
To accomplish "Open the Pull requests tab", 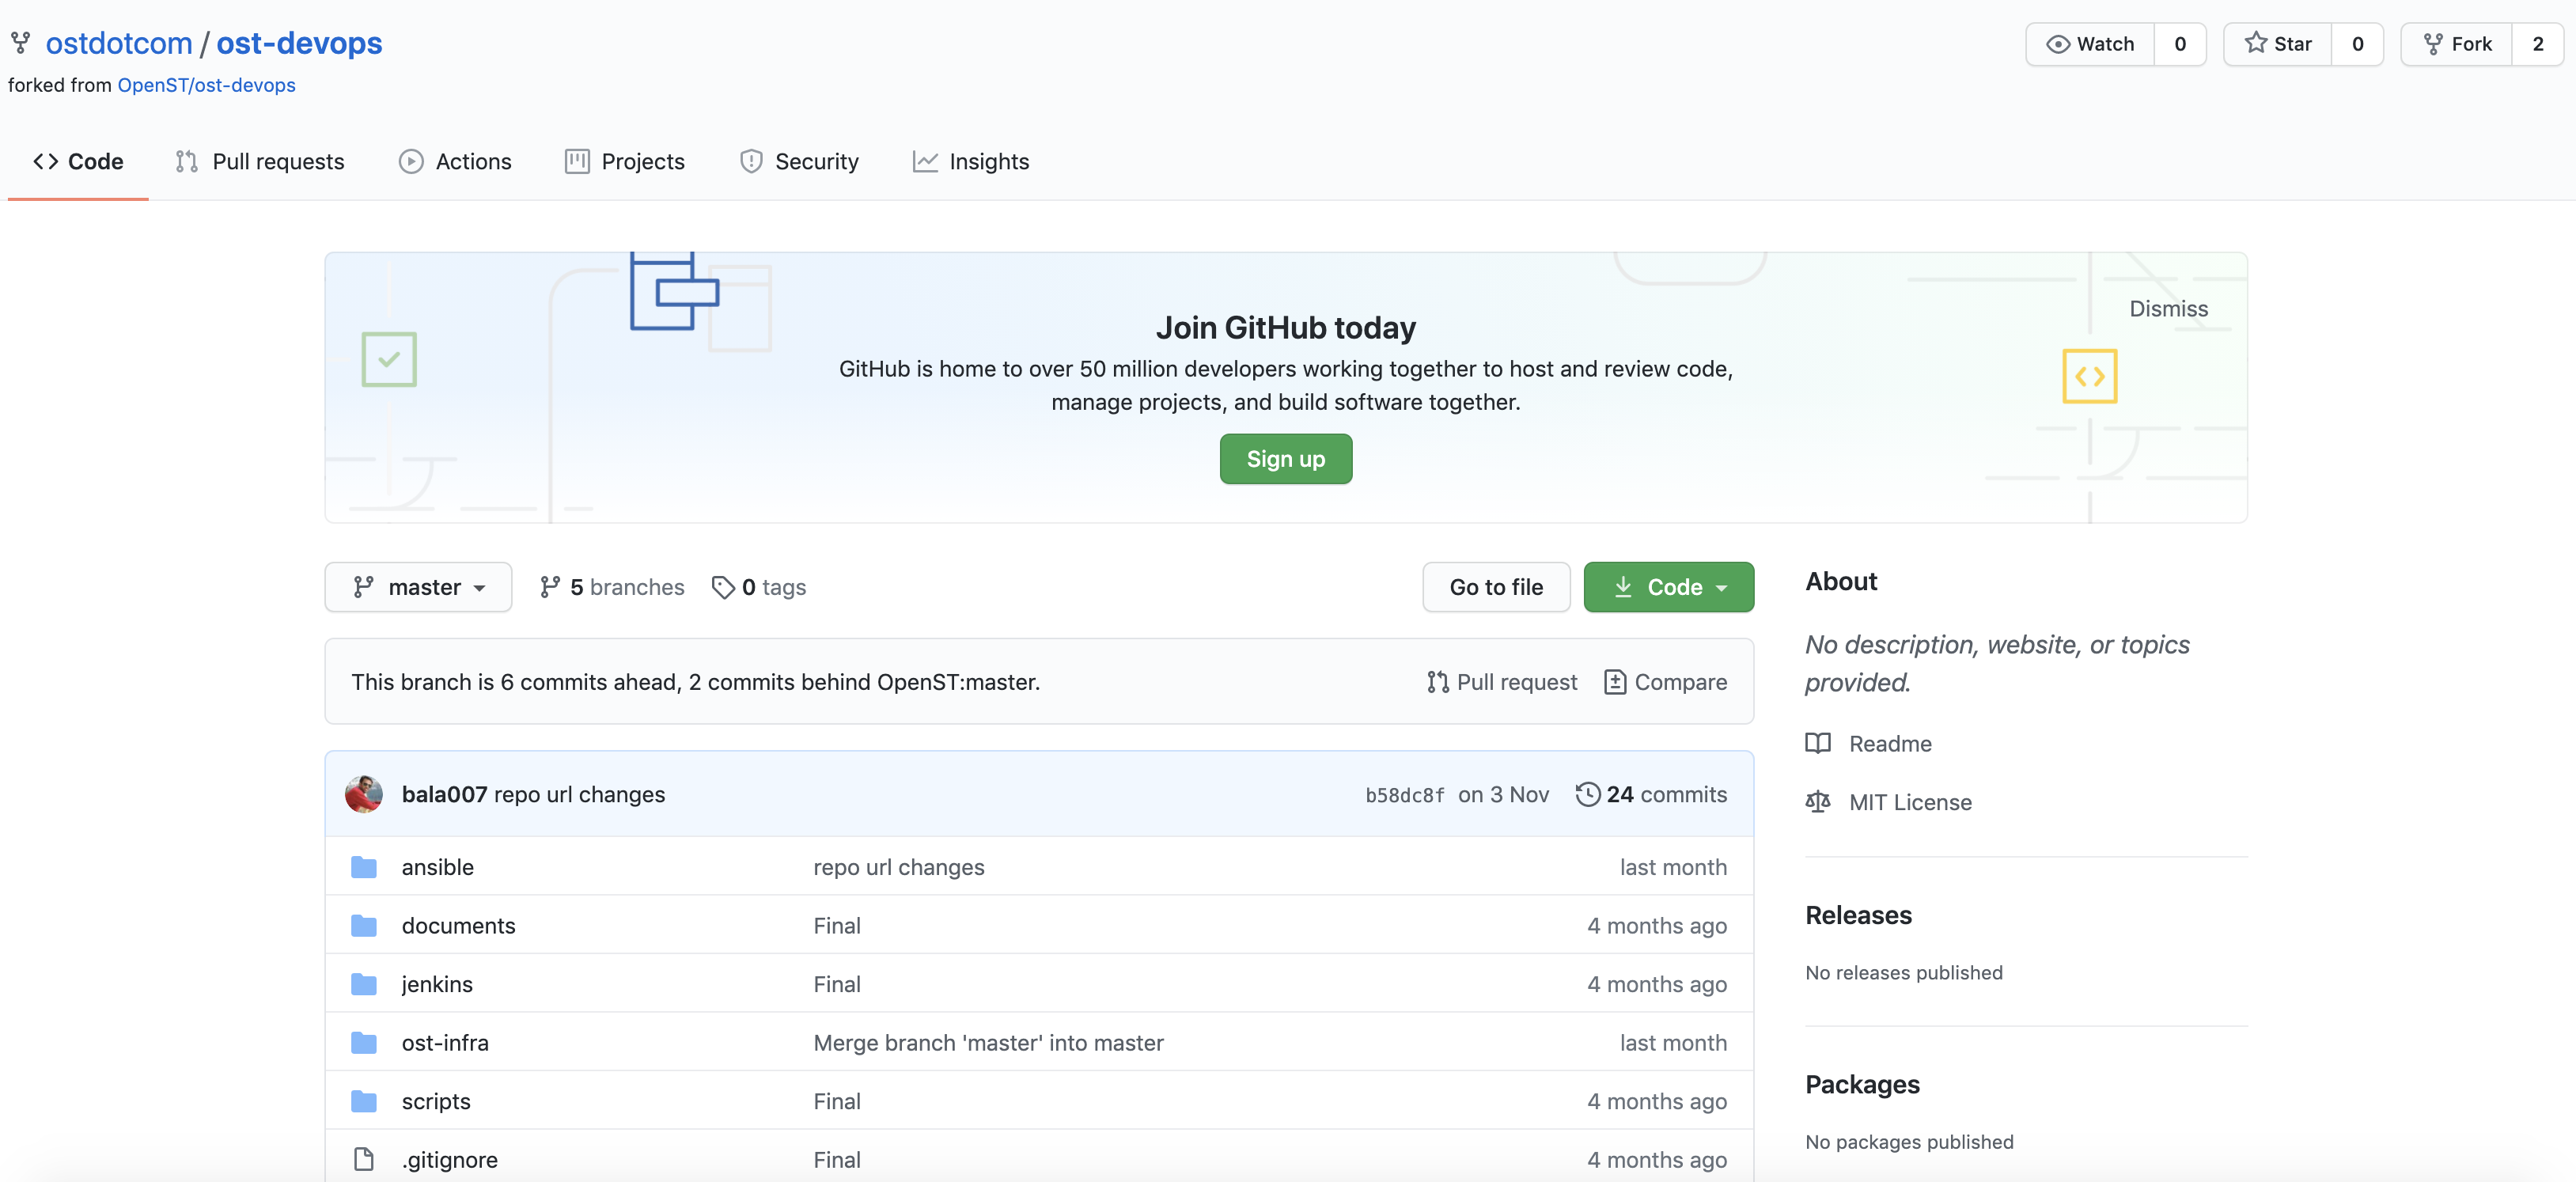I will point(260,161).
